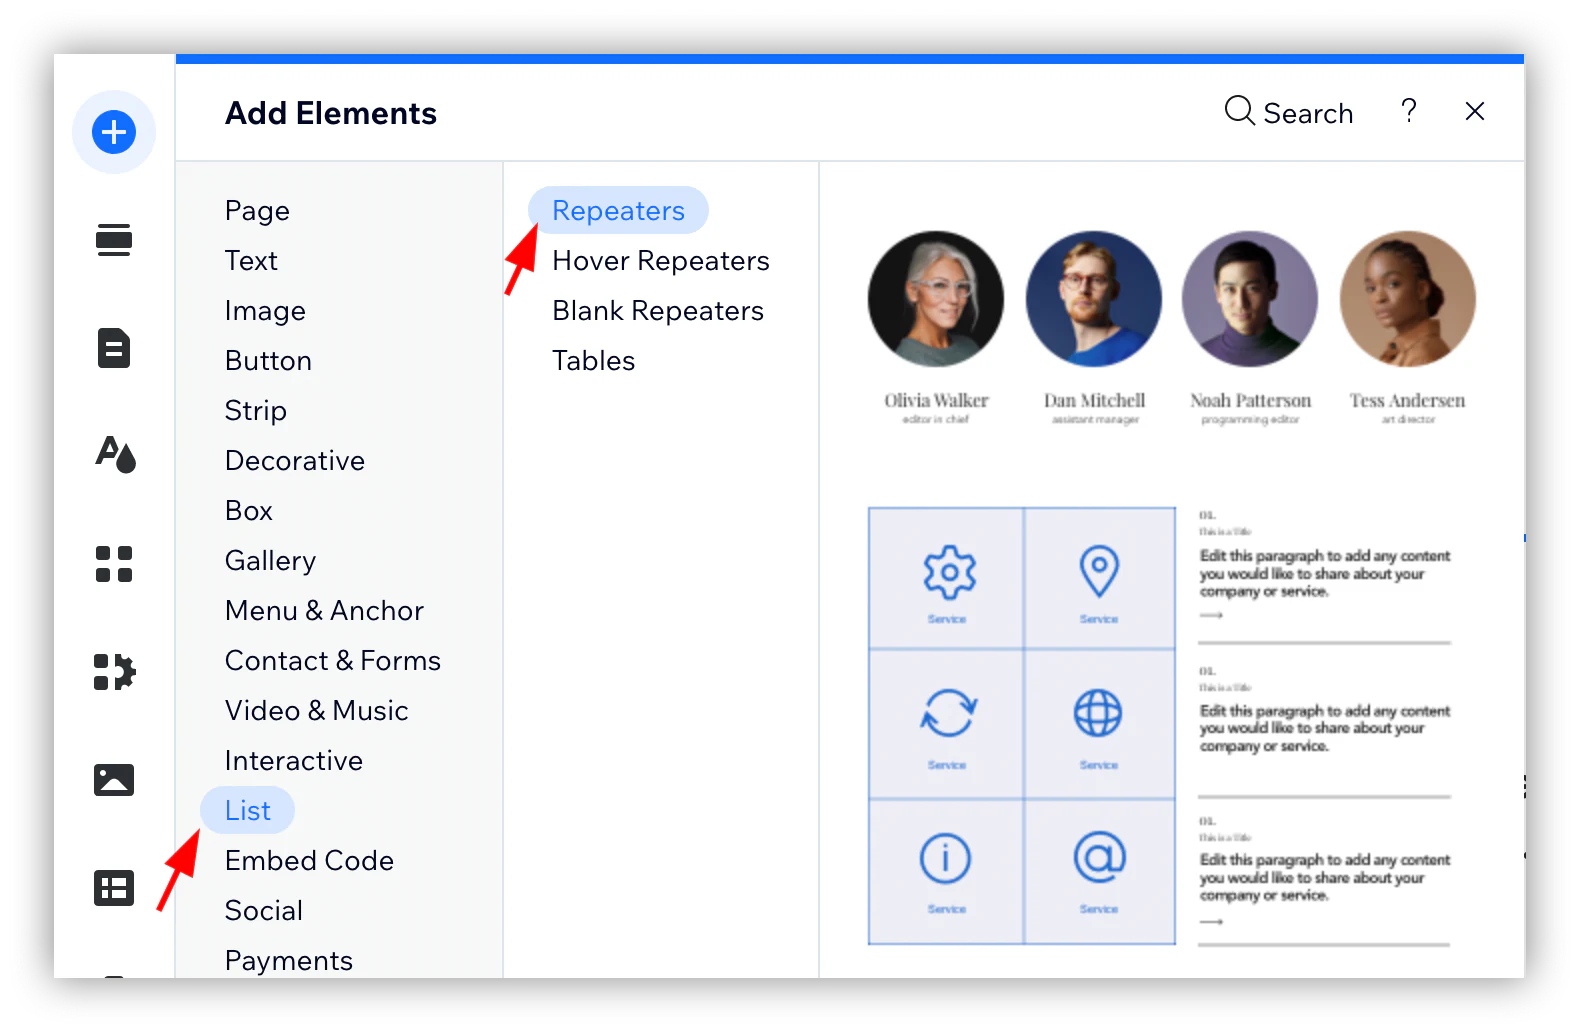
Task: Select the Gallery category
Action: point(270,561)
